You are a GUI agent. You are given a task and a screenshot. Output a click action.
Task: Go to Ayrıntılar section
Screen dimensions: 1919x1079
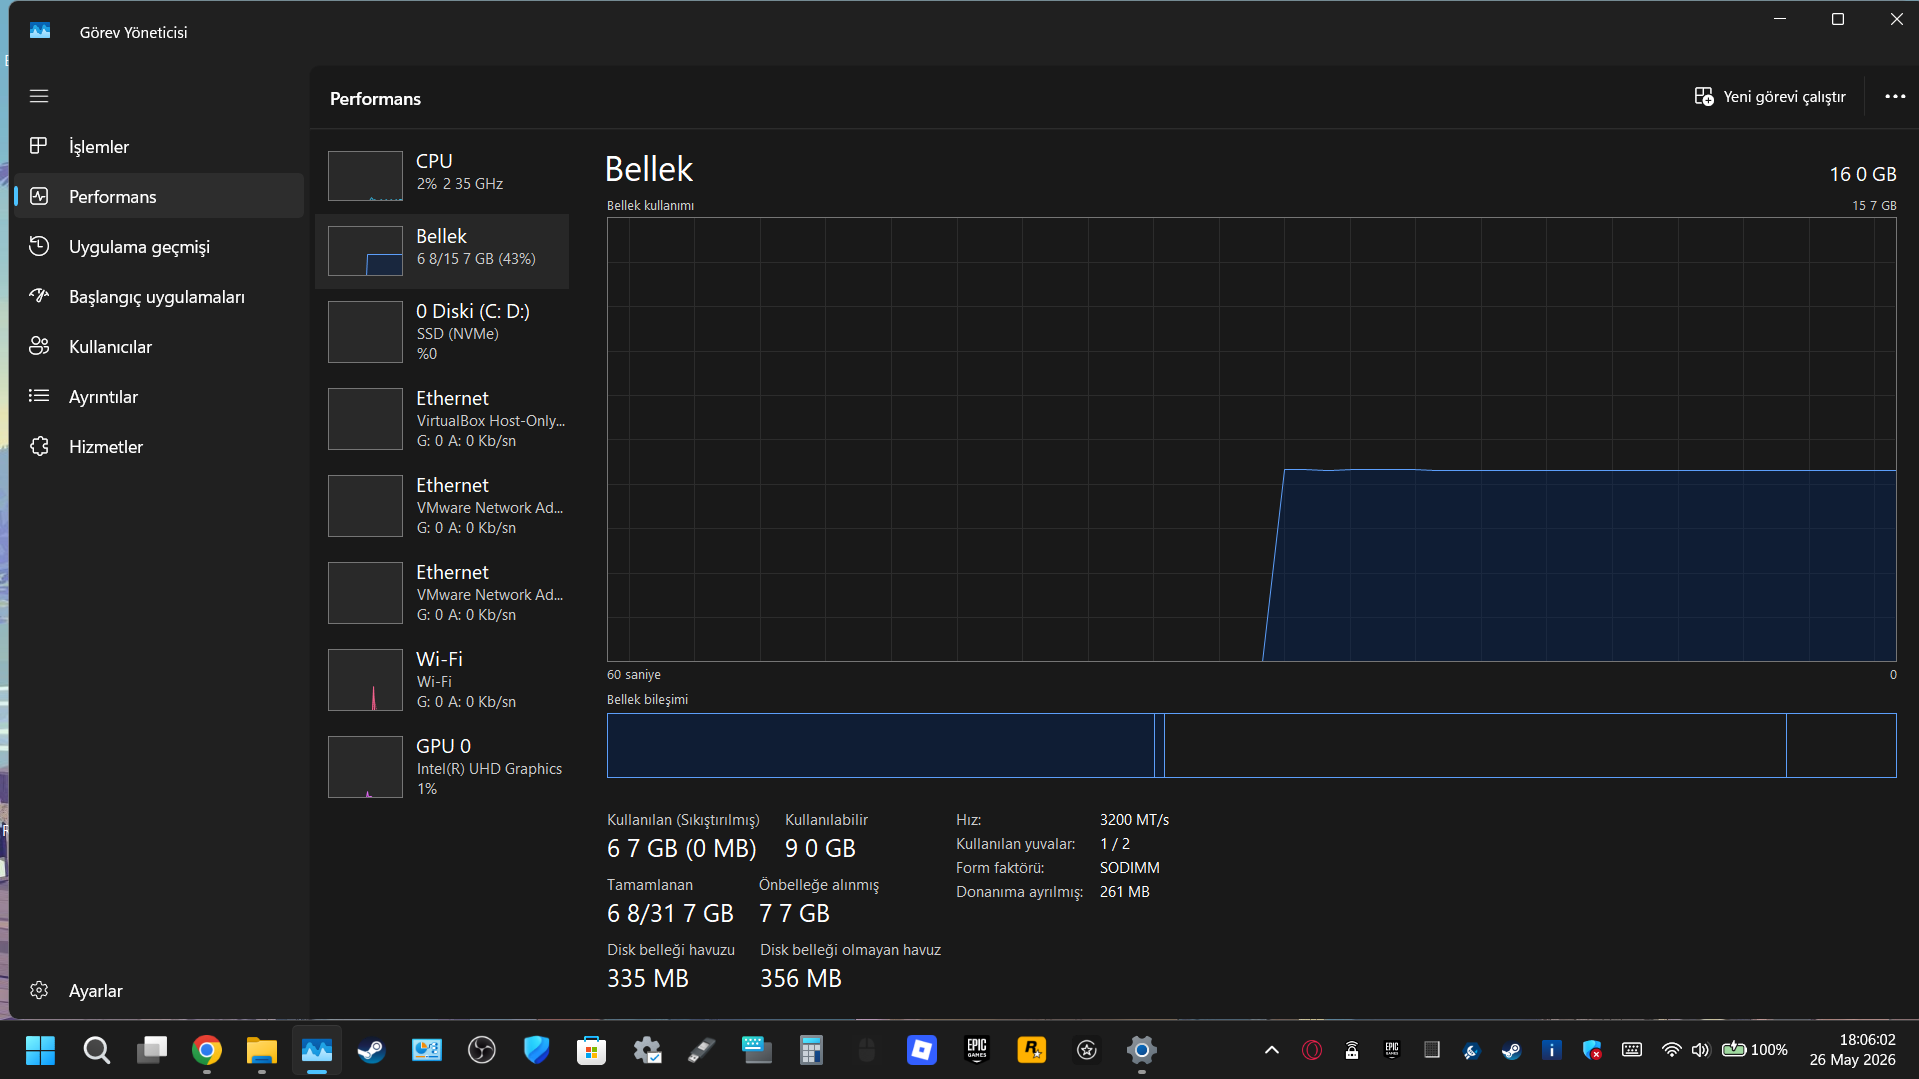pyautogui.click(x=160, y=396)
